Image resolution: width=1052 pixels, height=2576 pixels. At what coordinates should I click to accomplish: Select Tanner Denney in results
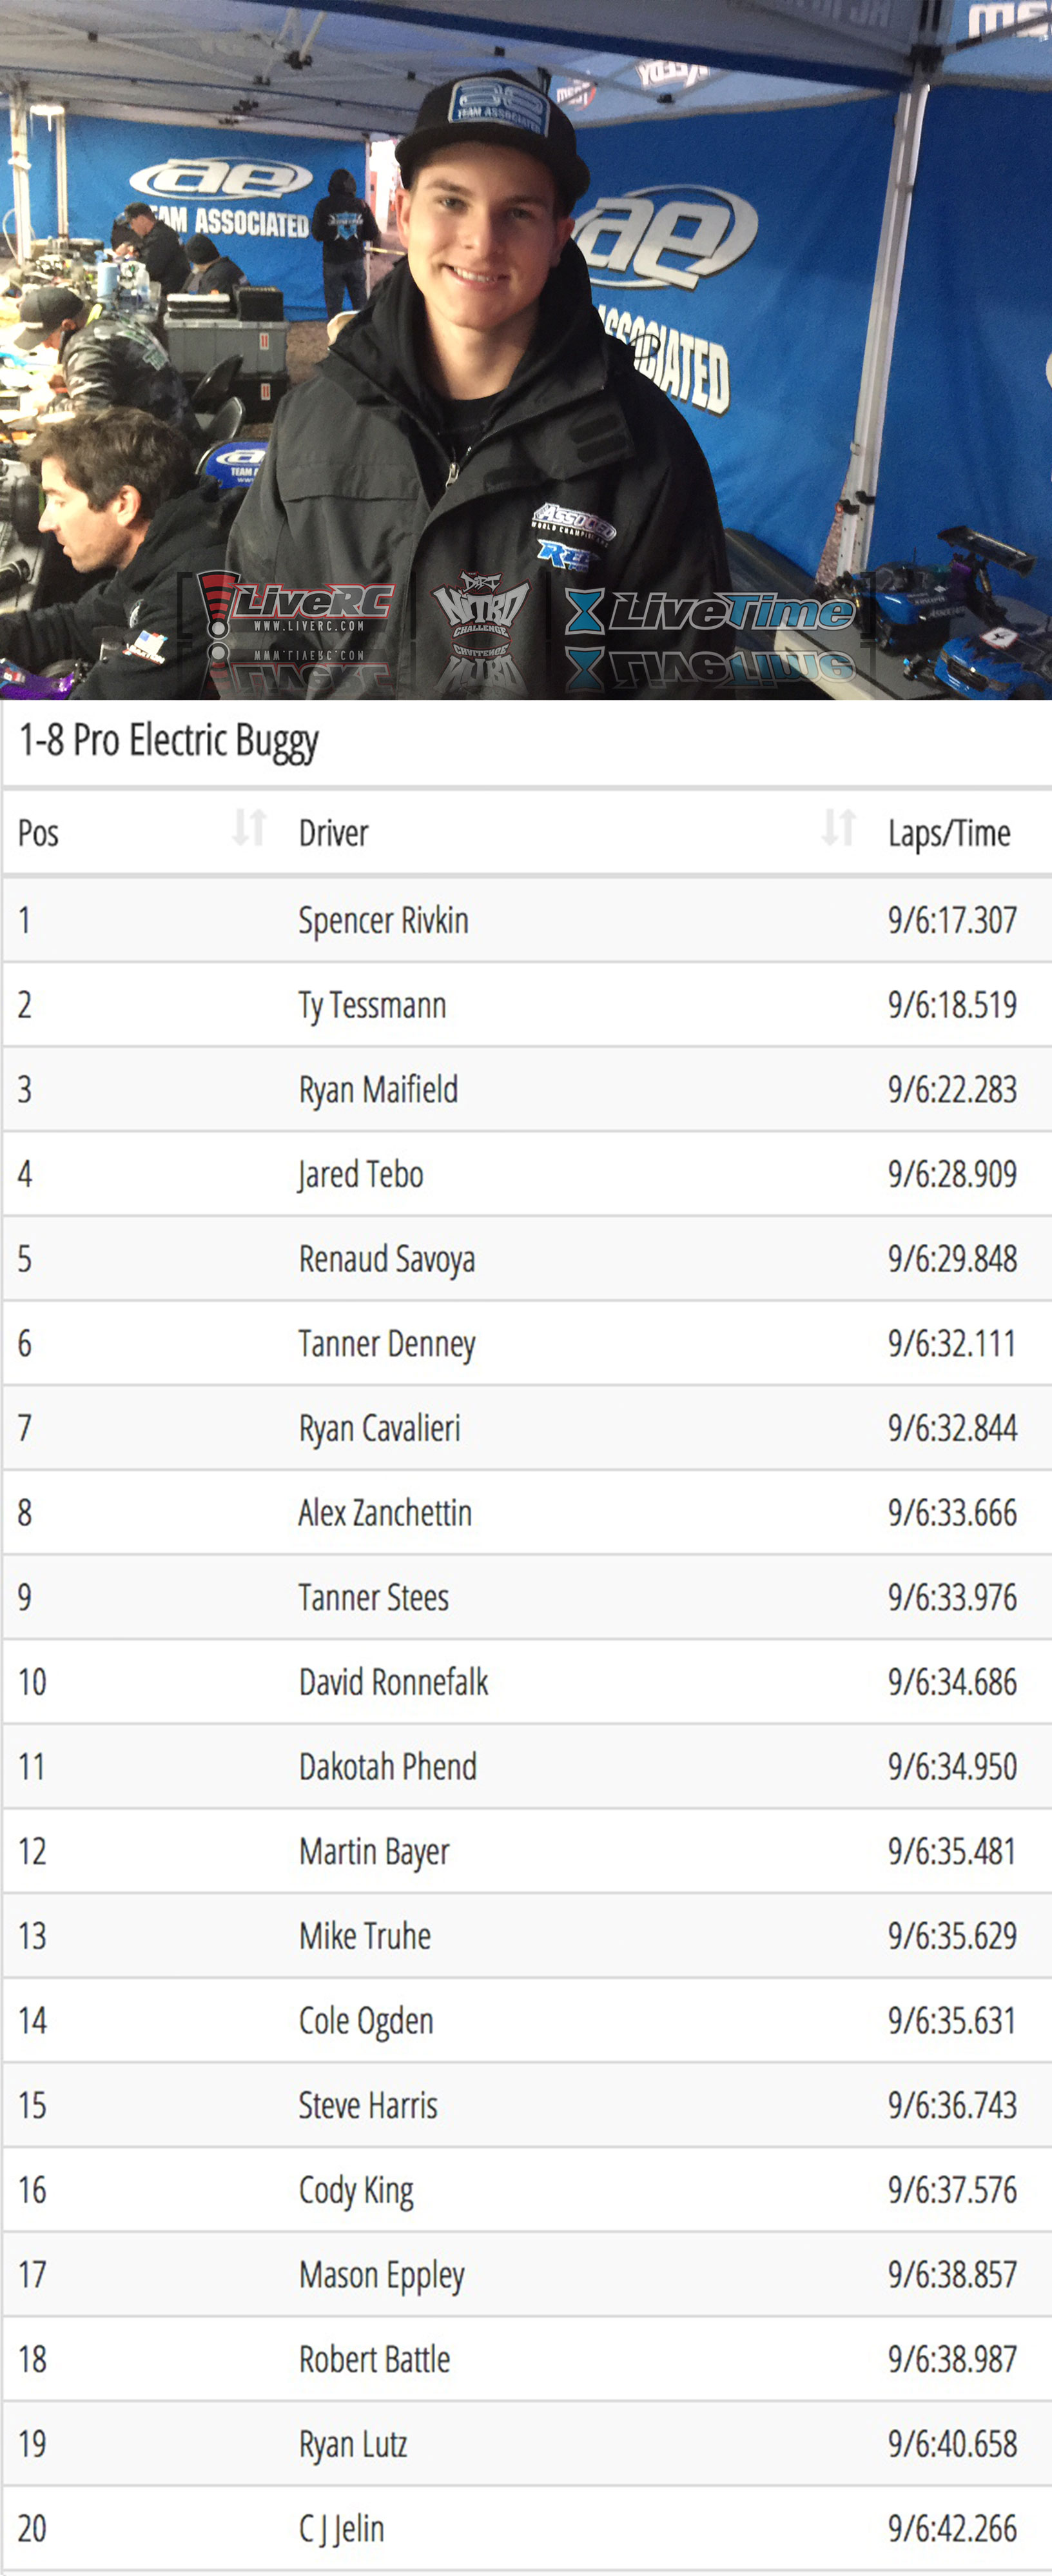386,1344
